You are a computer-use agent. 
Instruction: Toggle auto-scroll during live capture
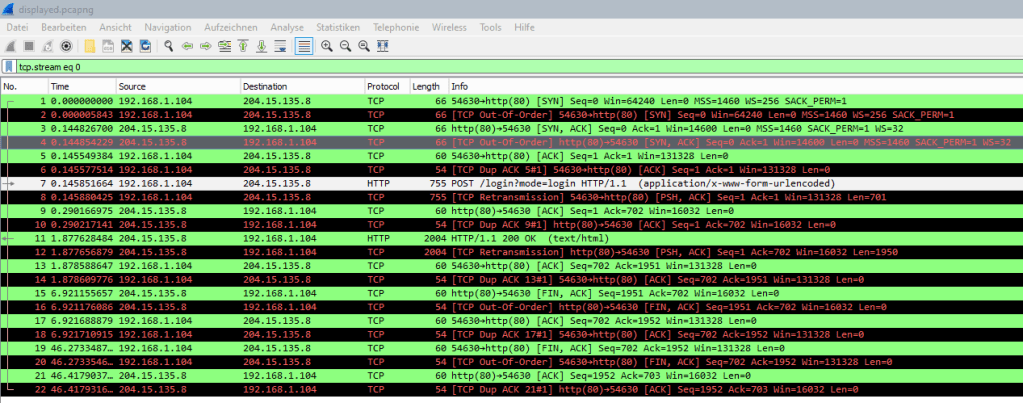coord(281,46)
